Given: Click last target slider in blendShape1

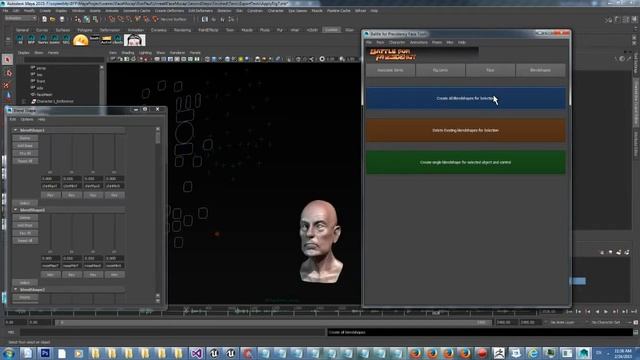Looking at the screenshot, I should coord(114,154).
